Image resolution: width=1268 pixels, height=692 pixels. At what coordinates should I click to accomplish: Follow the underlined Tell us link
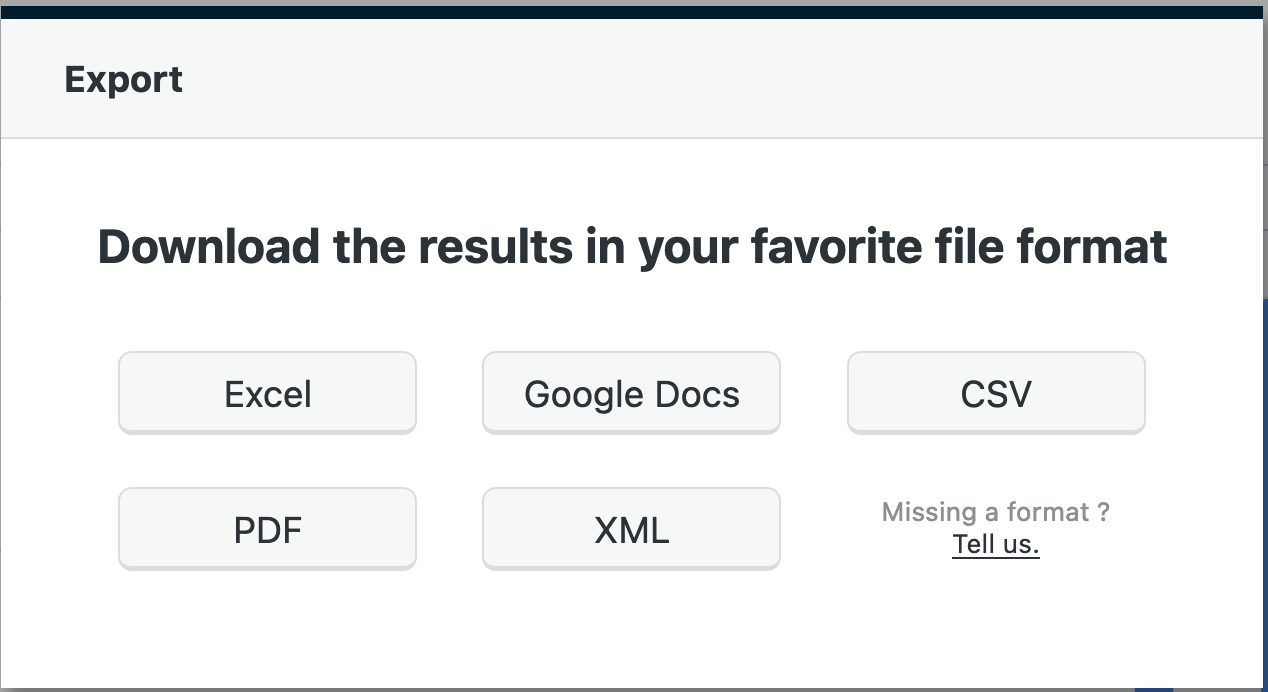click(996, 544)
